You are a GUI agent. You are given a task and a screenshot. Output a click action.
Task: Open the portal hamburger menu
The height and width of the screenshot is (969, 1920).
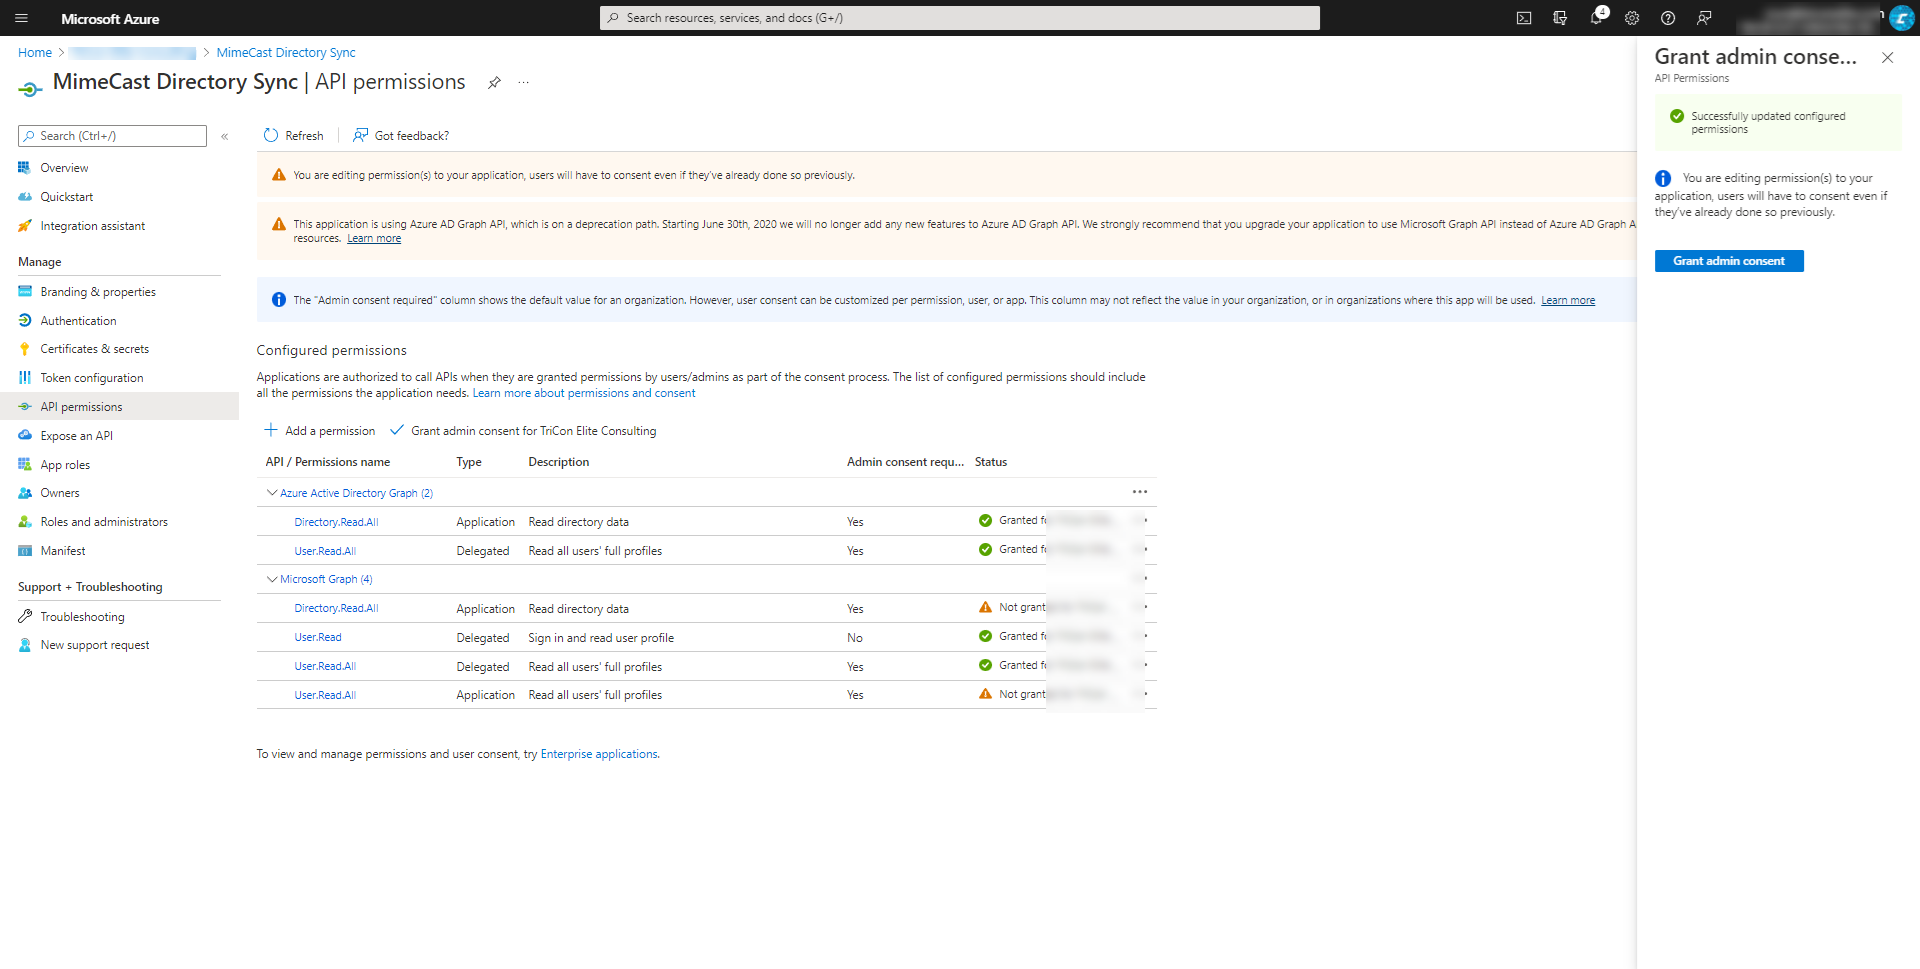point(21,18)
